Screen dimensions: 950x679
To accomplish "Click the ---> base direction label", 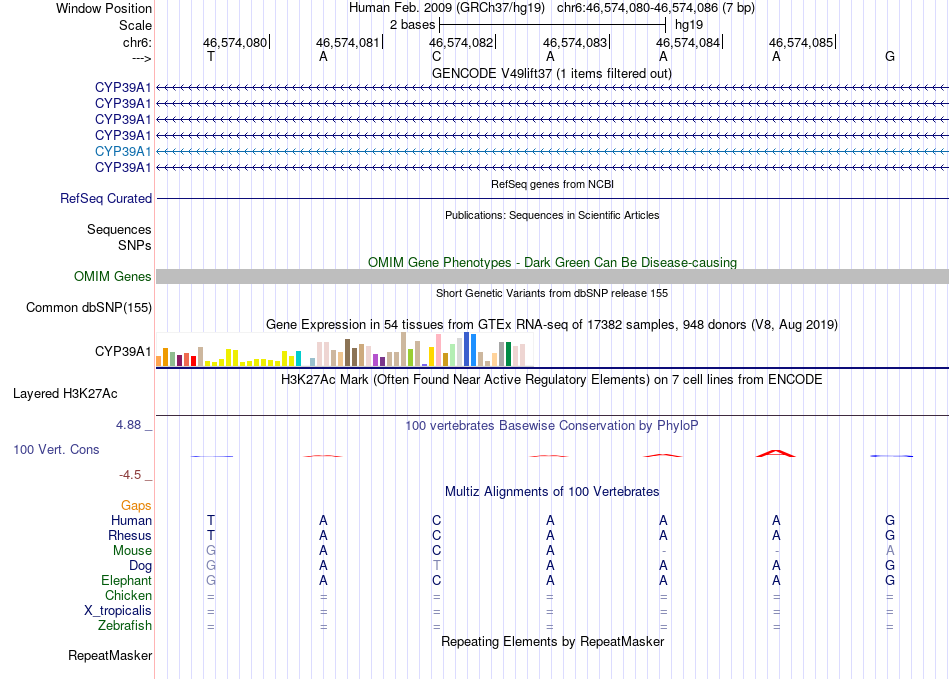I will (142, 58).
